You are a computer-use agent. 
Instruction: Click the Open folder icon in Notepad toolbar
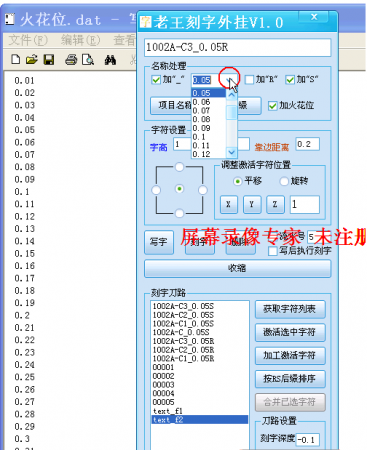coord(32,59)
